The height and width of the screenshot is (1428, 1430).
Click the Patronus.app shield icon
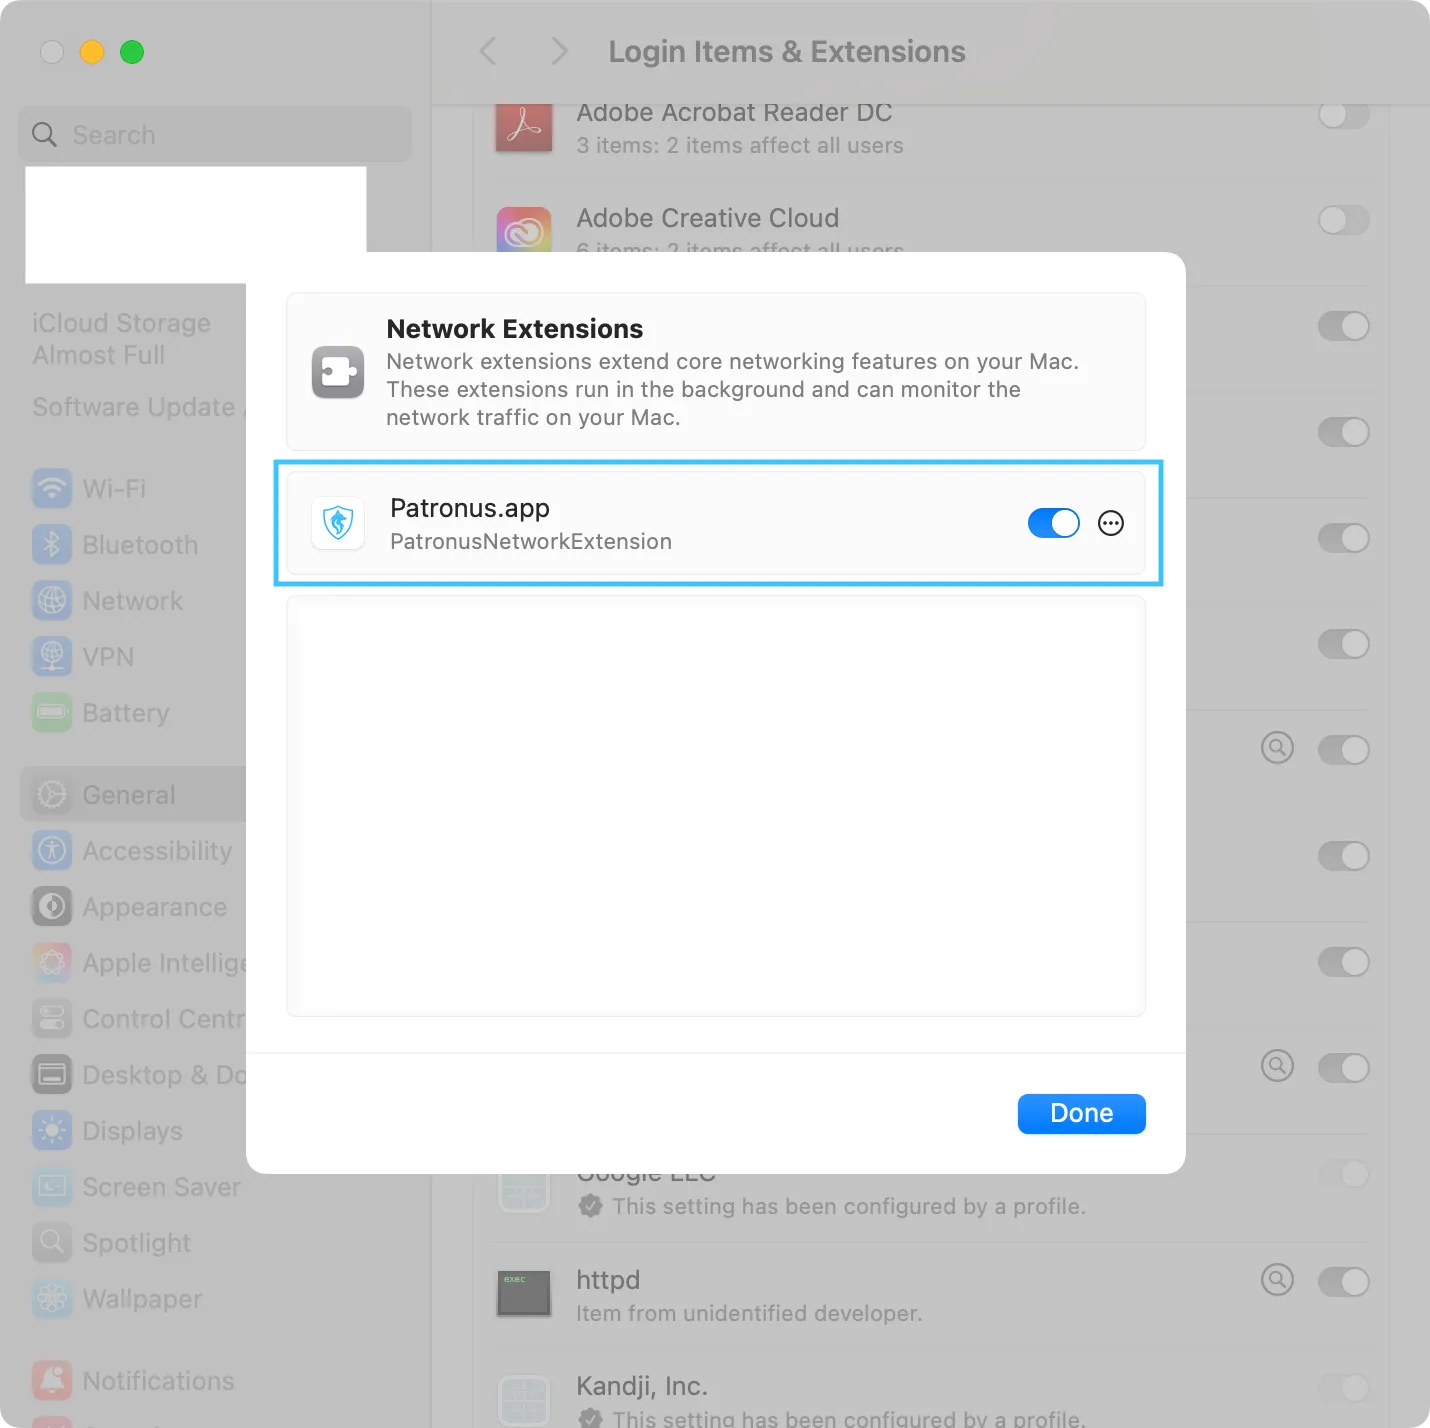[339, 523]
